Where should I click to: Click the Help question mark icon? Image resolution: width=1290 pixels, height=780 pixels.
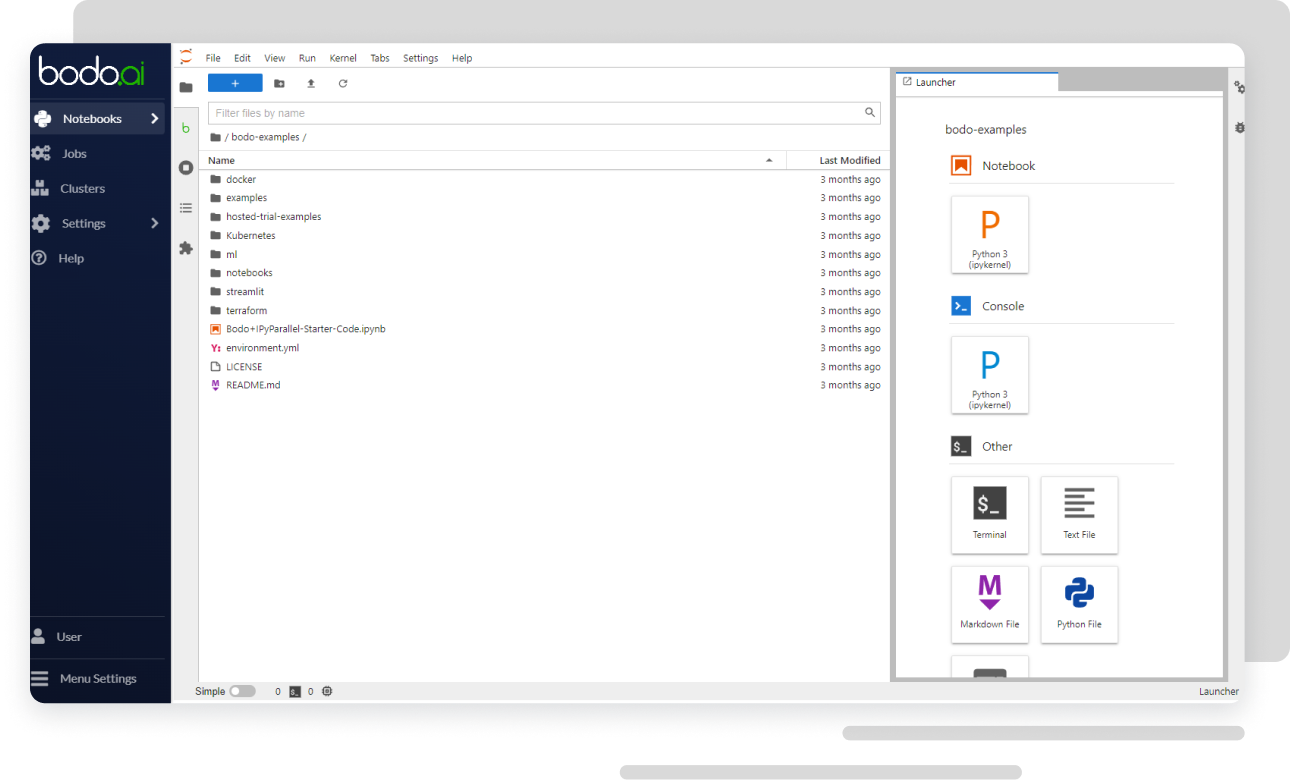40,258
